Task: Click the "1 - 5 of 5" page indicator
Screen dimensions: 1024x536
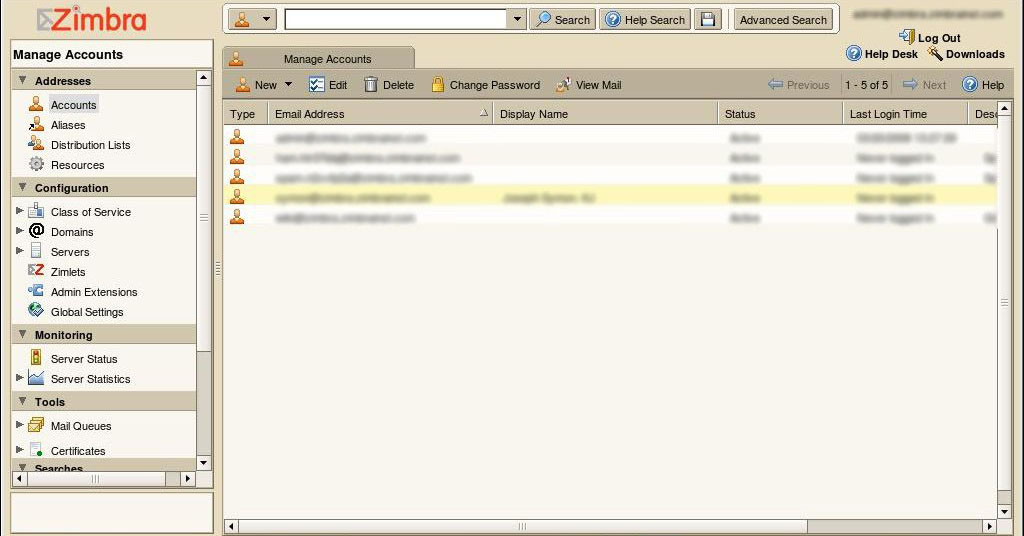Action: pyautogui.click(x=866, y=85)
